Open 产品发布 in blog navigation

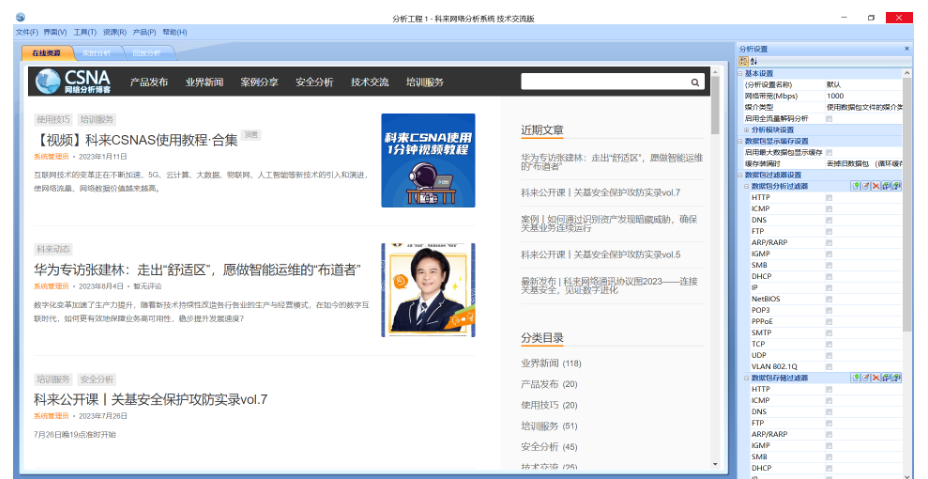(x=149, y=82)
